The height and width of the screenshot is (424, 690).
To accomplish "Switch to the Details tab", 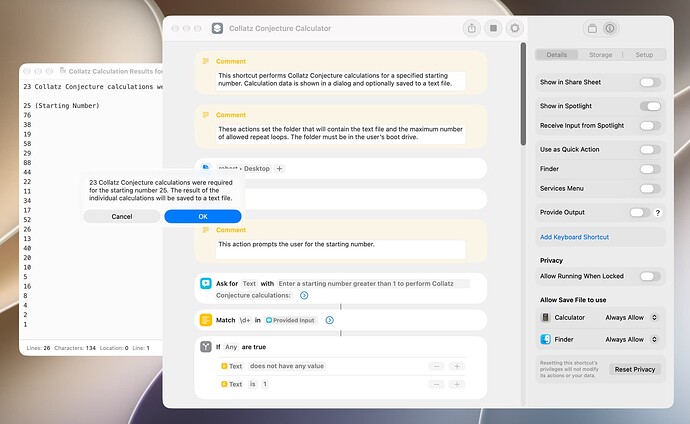I will coord(557,55).
